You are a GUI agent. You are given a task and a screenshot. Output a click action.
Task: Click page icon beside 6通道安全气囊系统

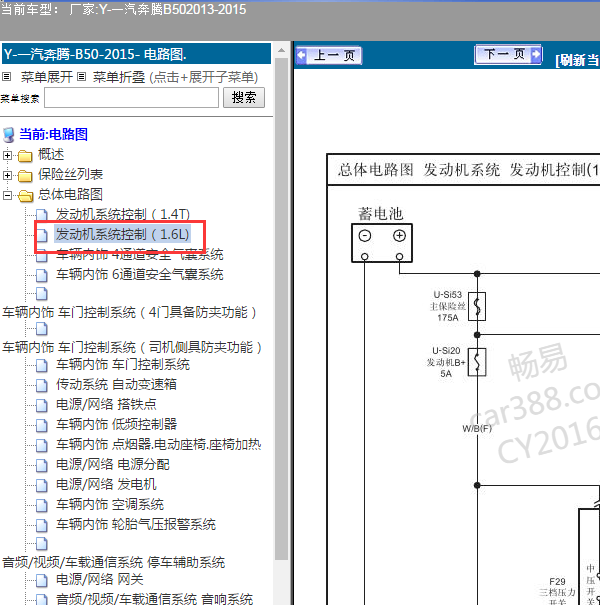coord(42,275)
